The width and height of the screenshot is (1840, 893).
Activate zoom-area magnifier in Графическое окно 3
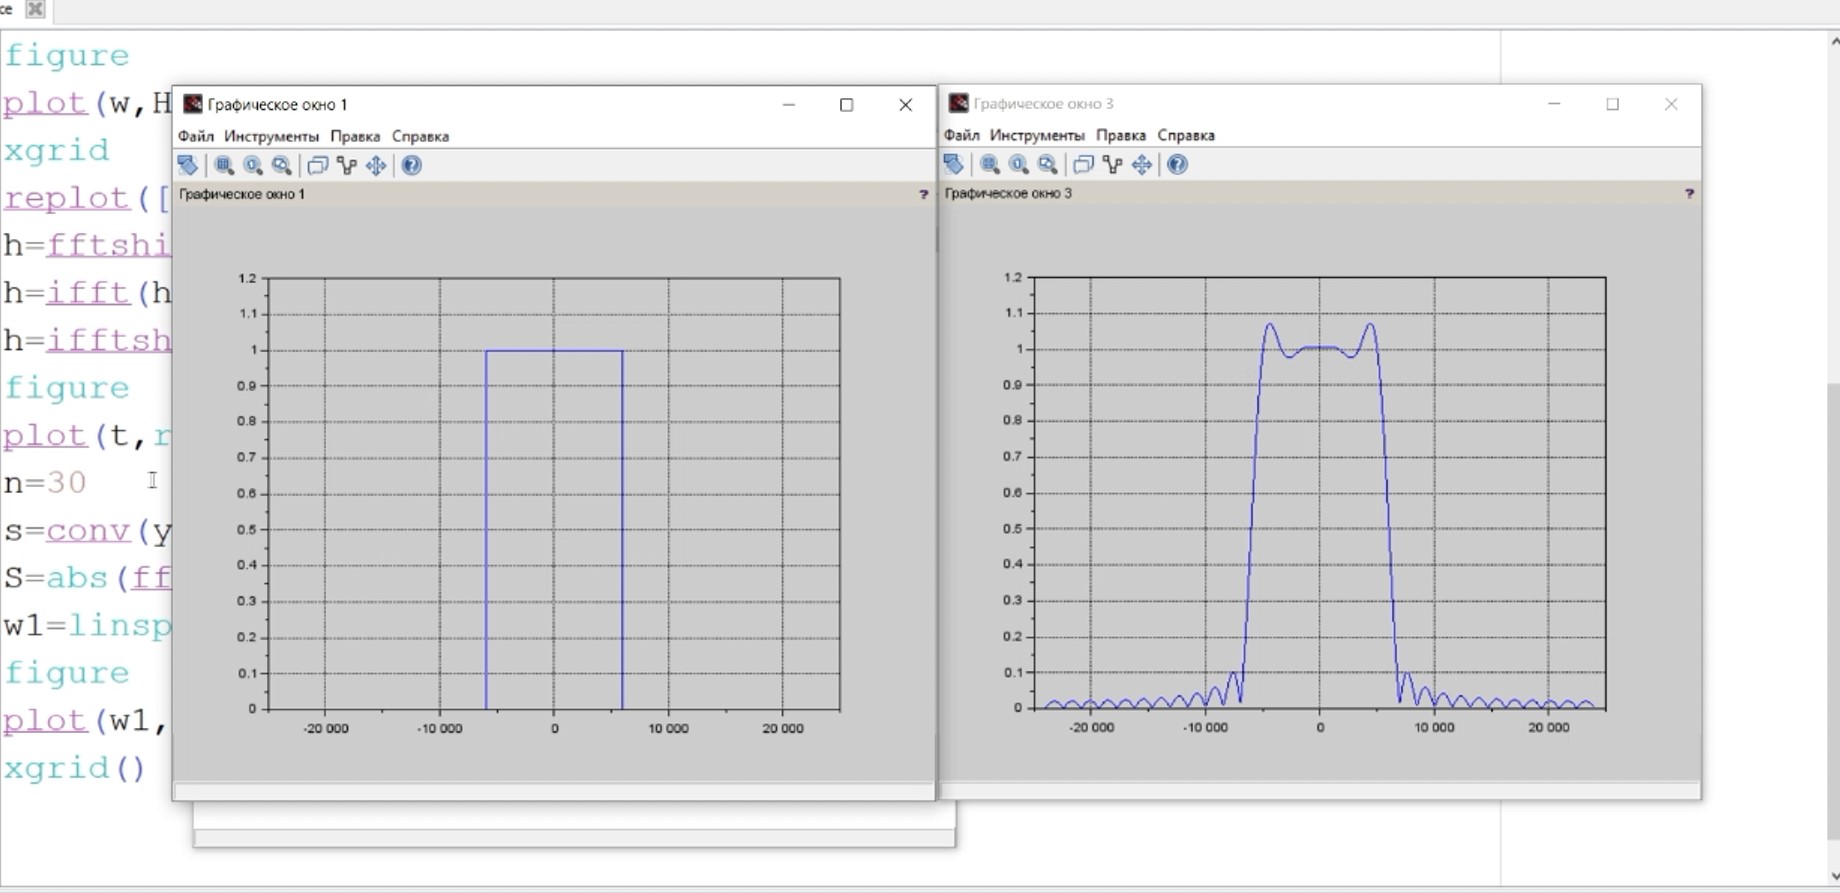(990, 164)
